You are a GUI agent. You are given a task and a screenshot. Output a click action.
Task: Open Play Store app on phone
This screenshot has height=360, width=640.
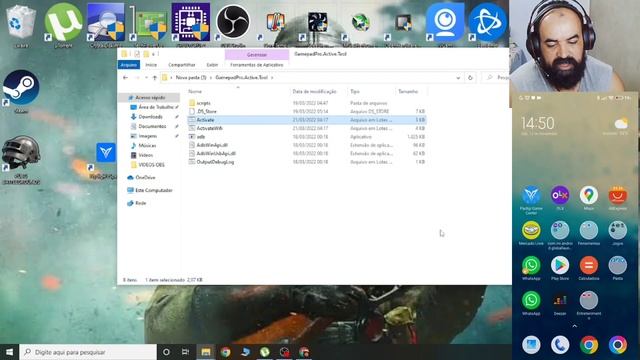click(x=560, y=268)
